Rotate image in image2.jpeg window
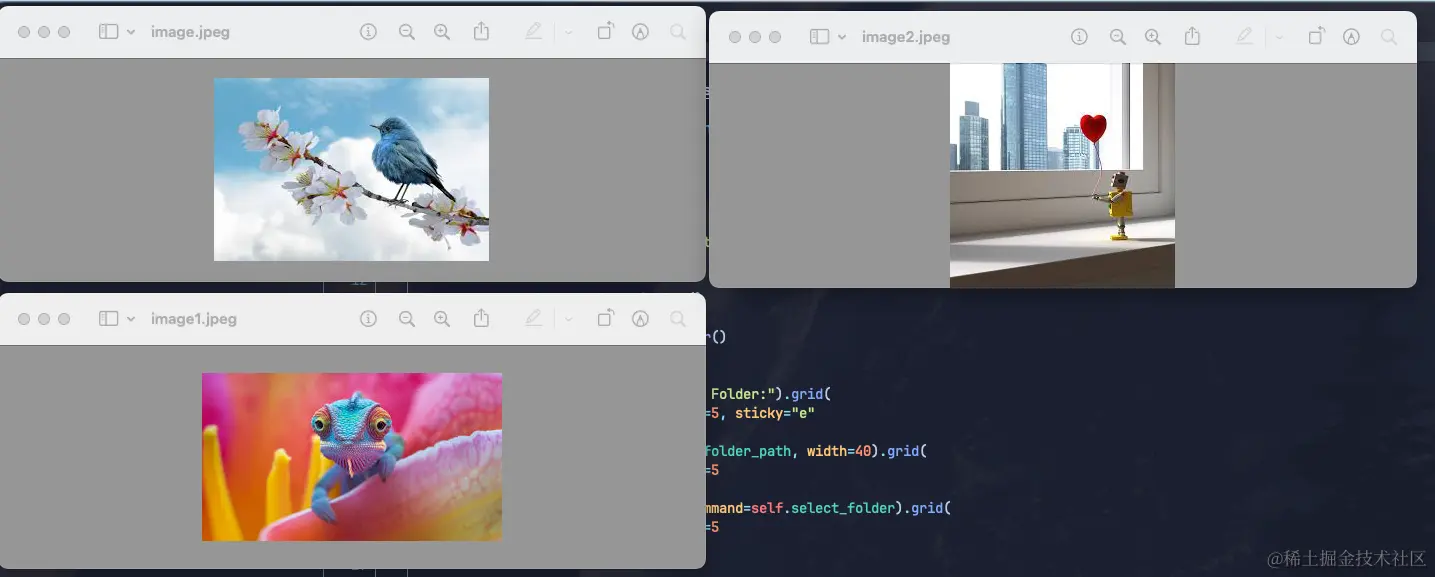1435x577 pixels. pos(1316,36)
